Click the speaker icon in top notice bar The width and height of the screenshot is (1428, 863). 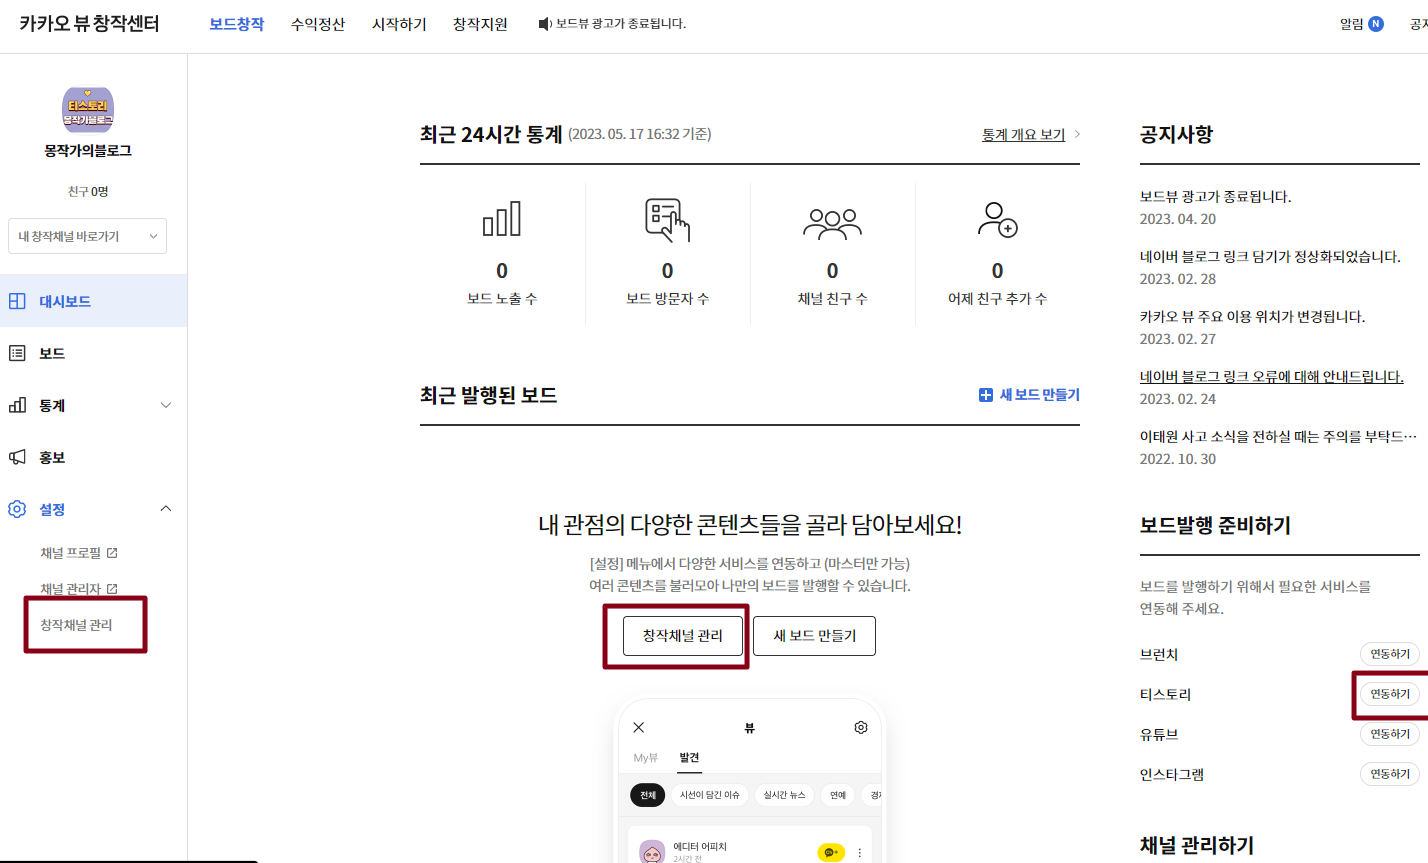545,24
